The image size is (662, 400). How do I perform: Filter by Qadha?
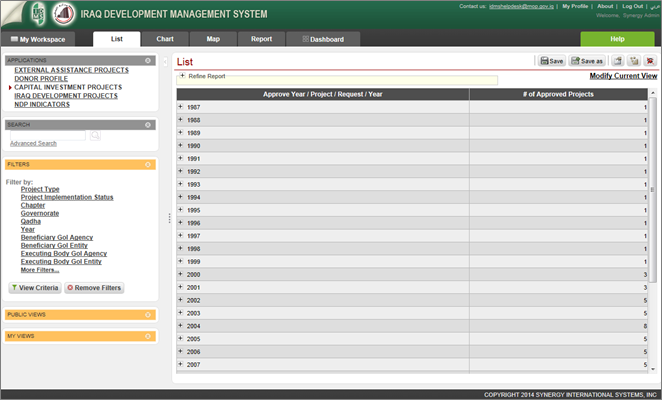(x=31, y=221)
